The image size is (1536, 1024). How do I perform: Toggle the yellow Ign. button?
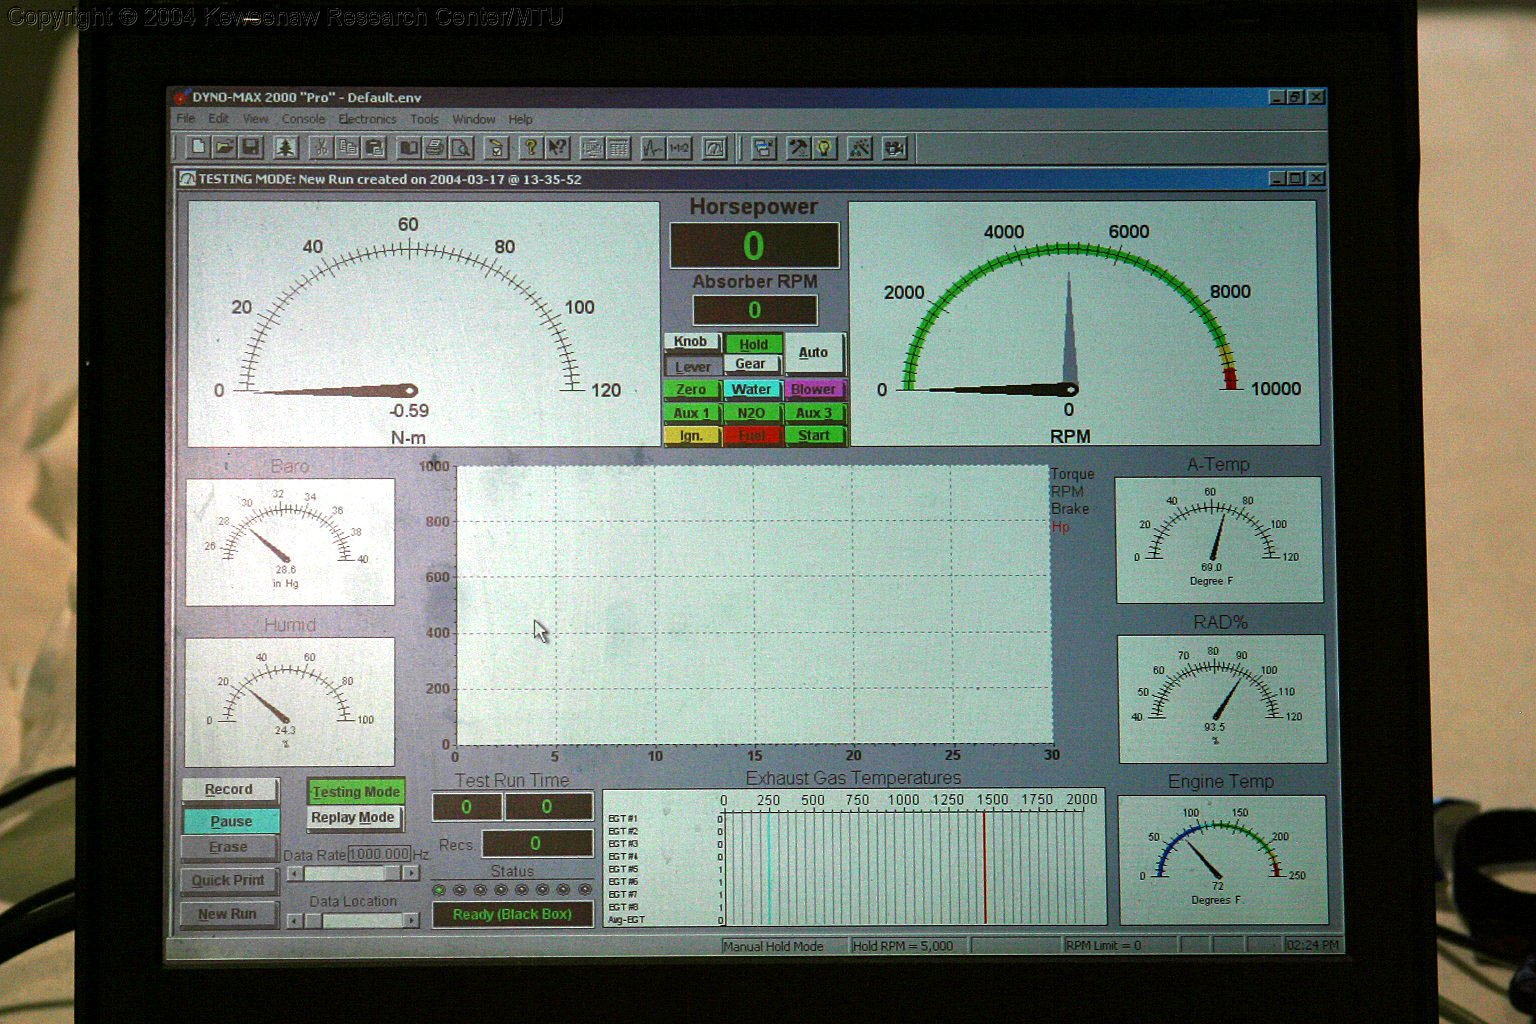[x=691, y=435]
